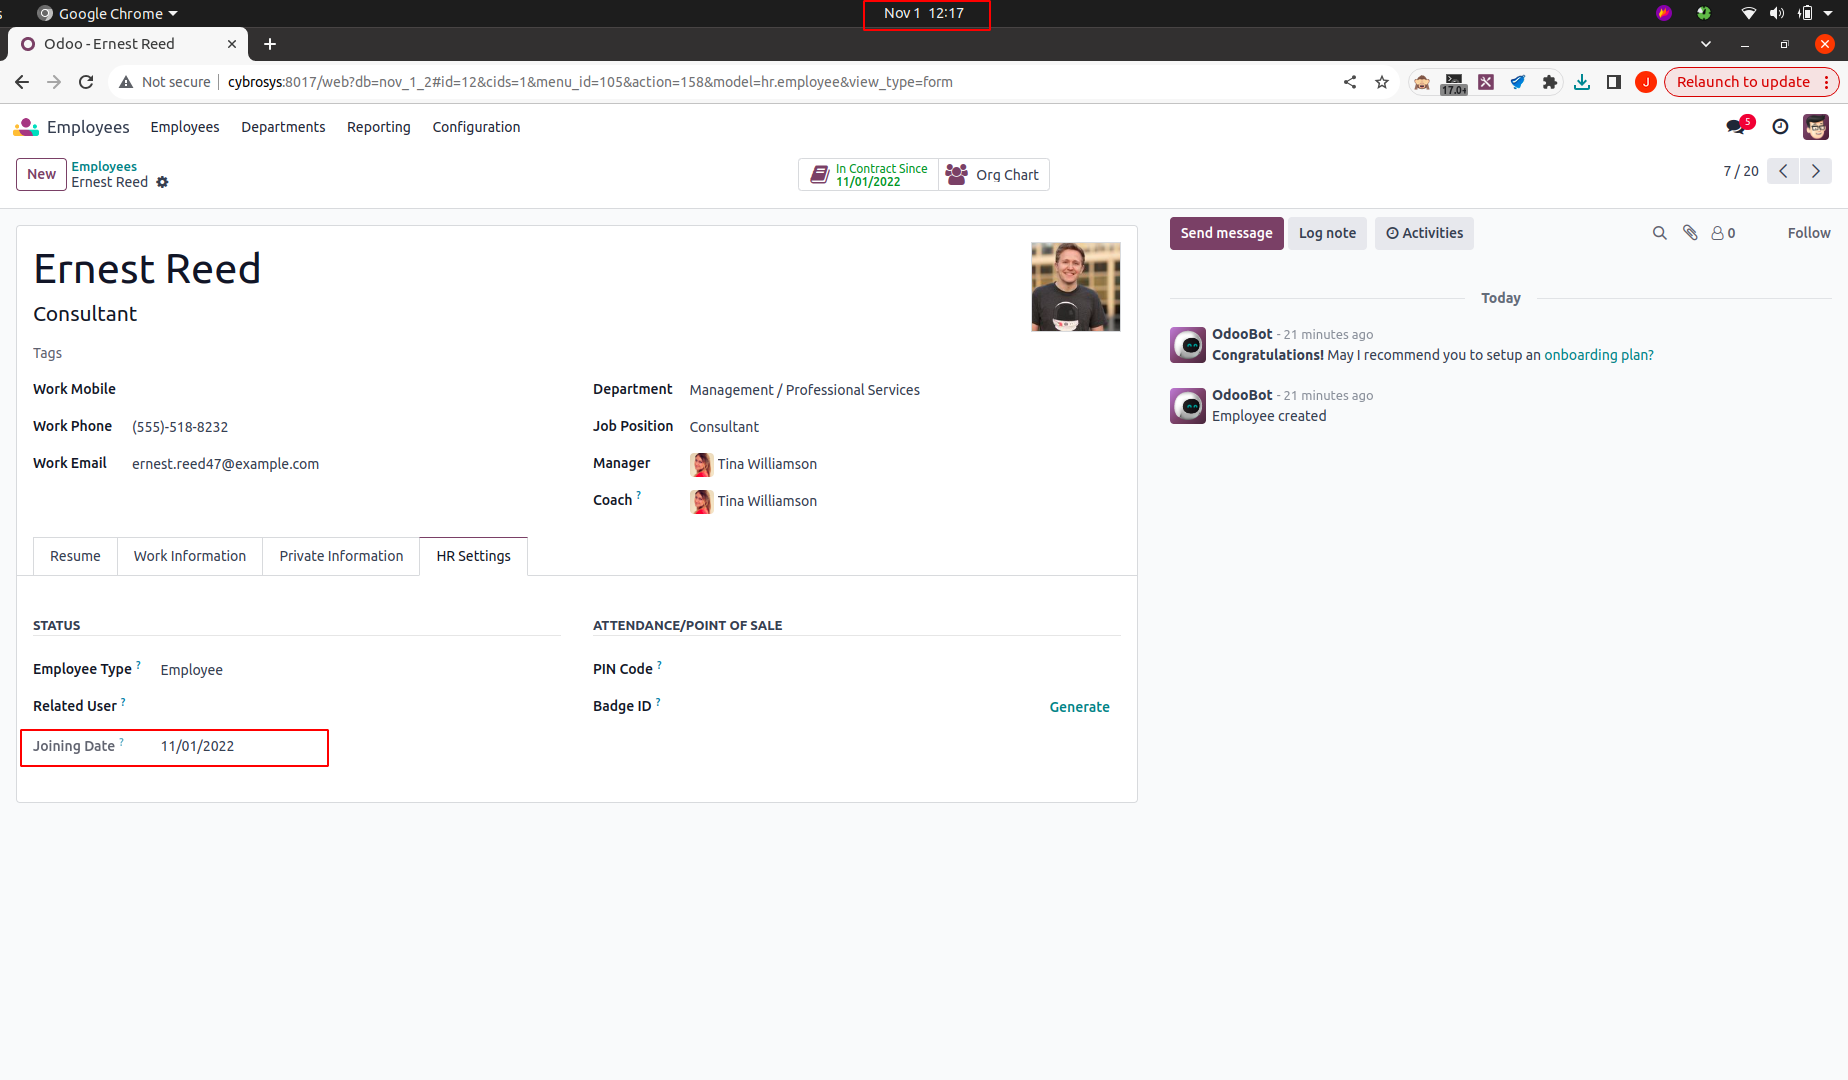The width and height of the screenshot is (1848, 1080).
Task: Open the system volume icon in top bar
Action: click(x=1777, y=13)
